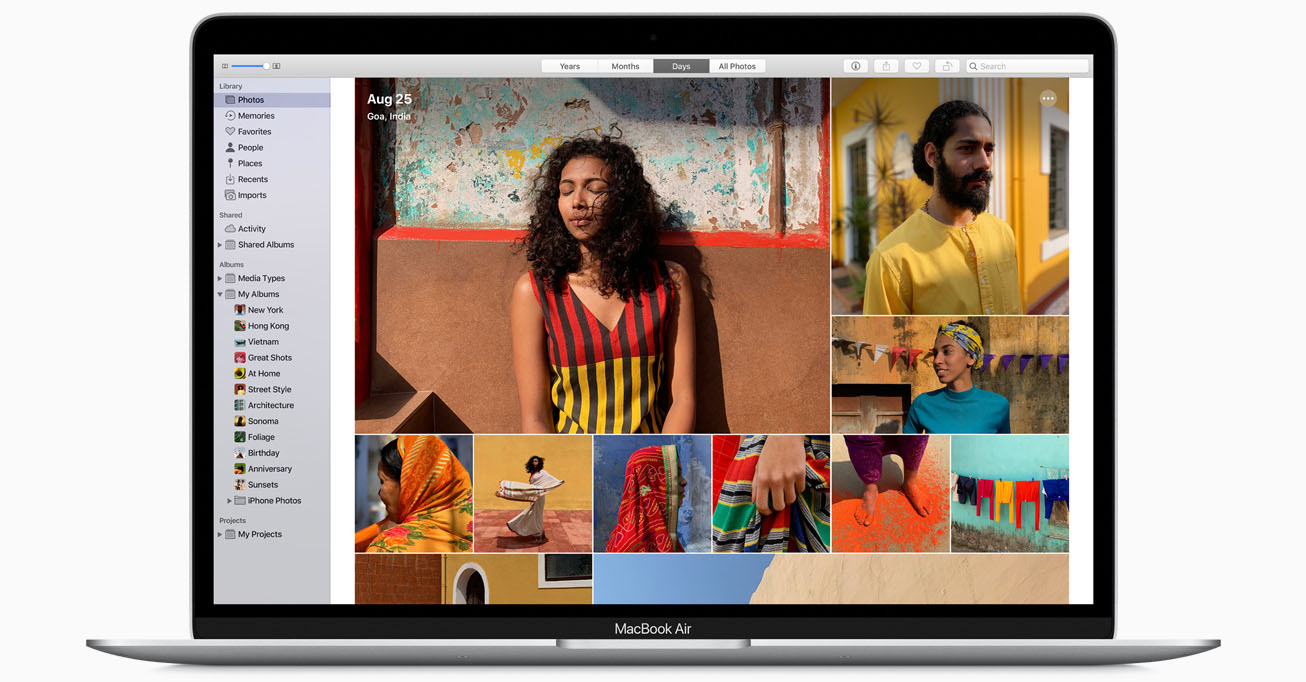1306x682 pixels.
Task: Switch to the Years view tab
Action: tap(569, 66)
